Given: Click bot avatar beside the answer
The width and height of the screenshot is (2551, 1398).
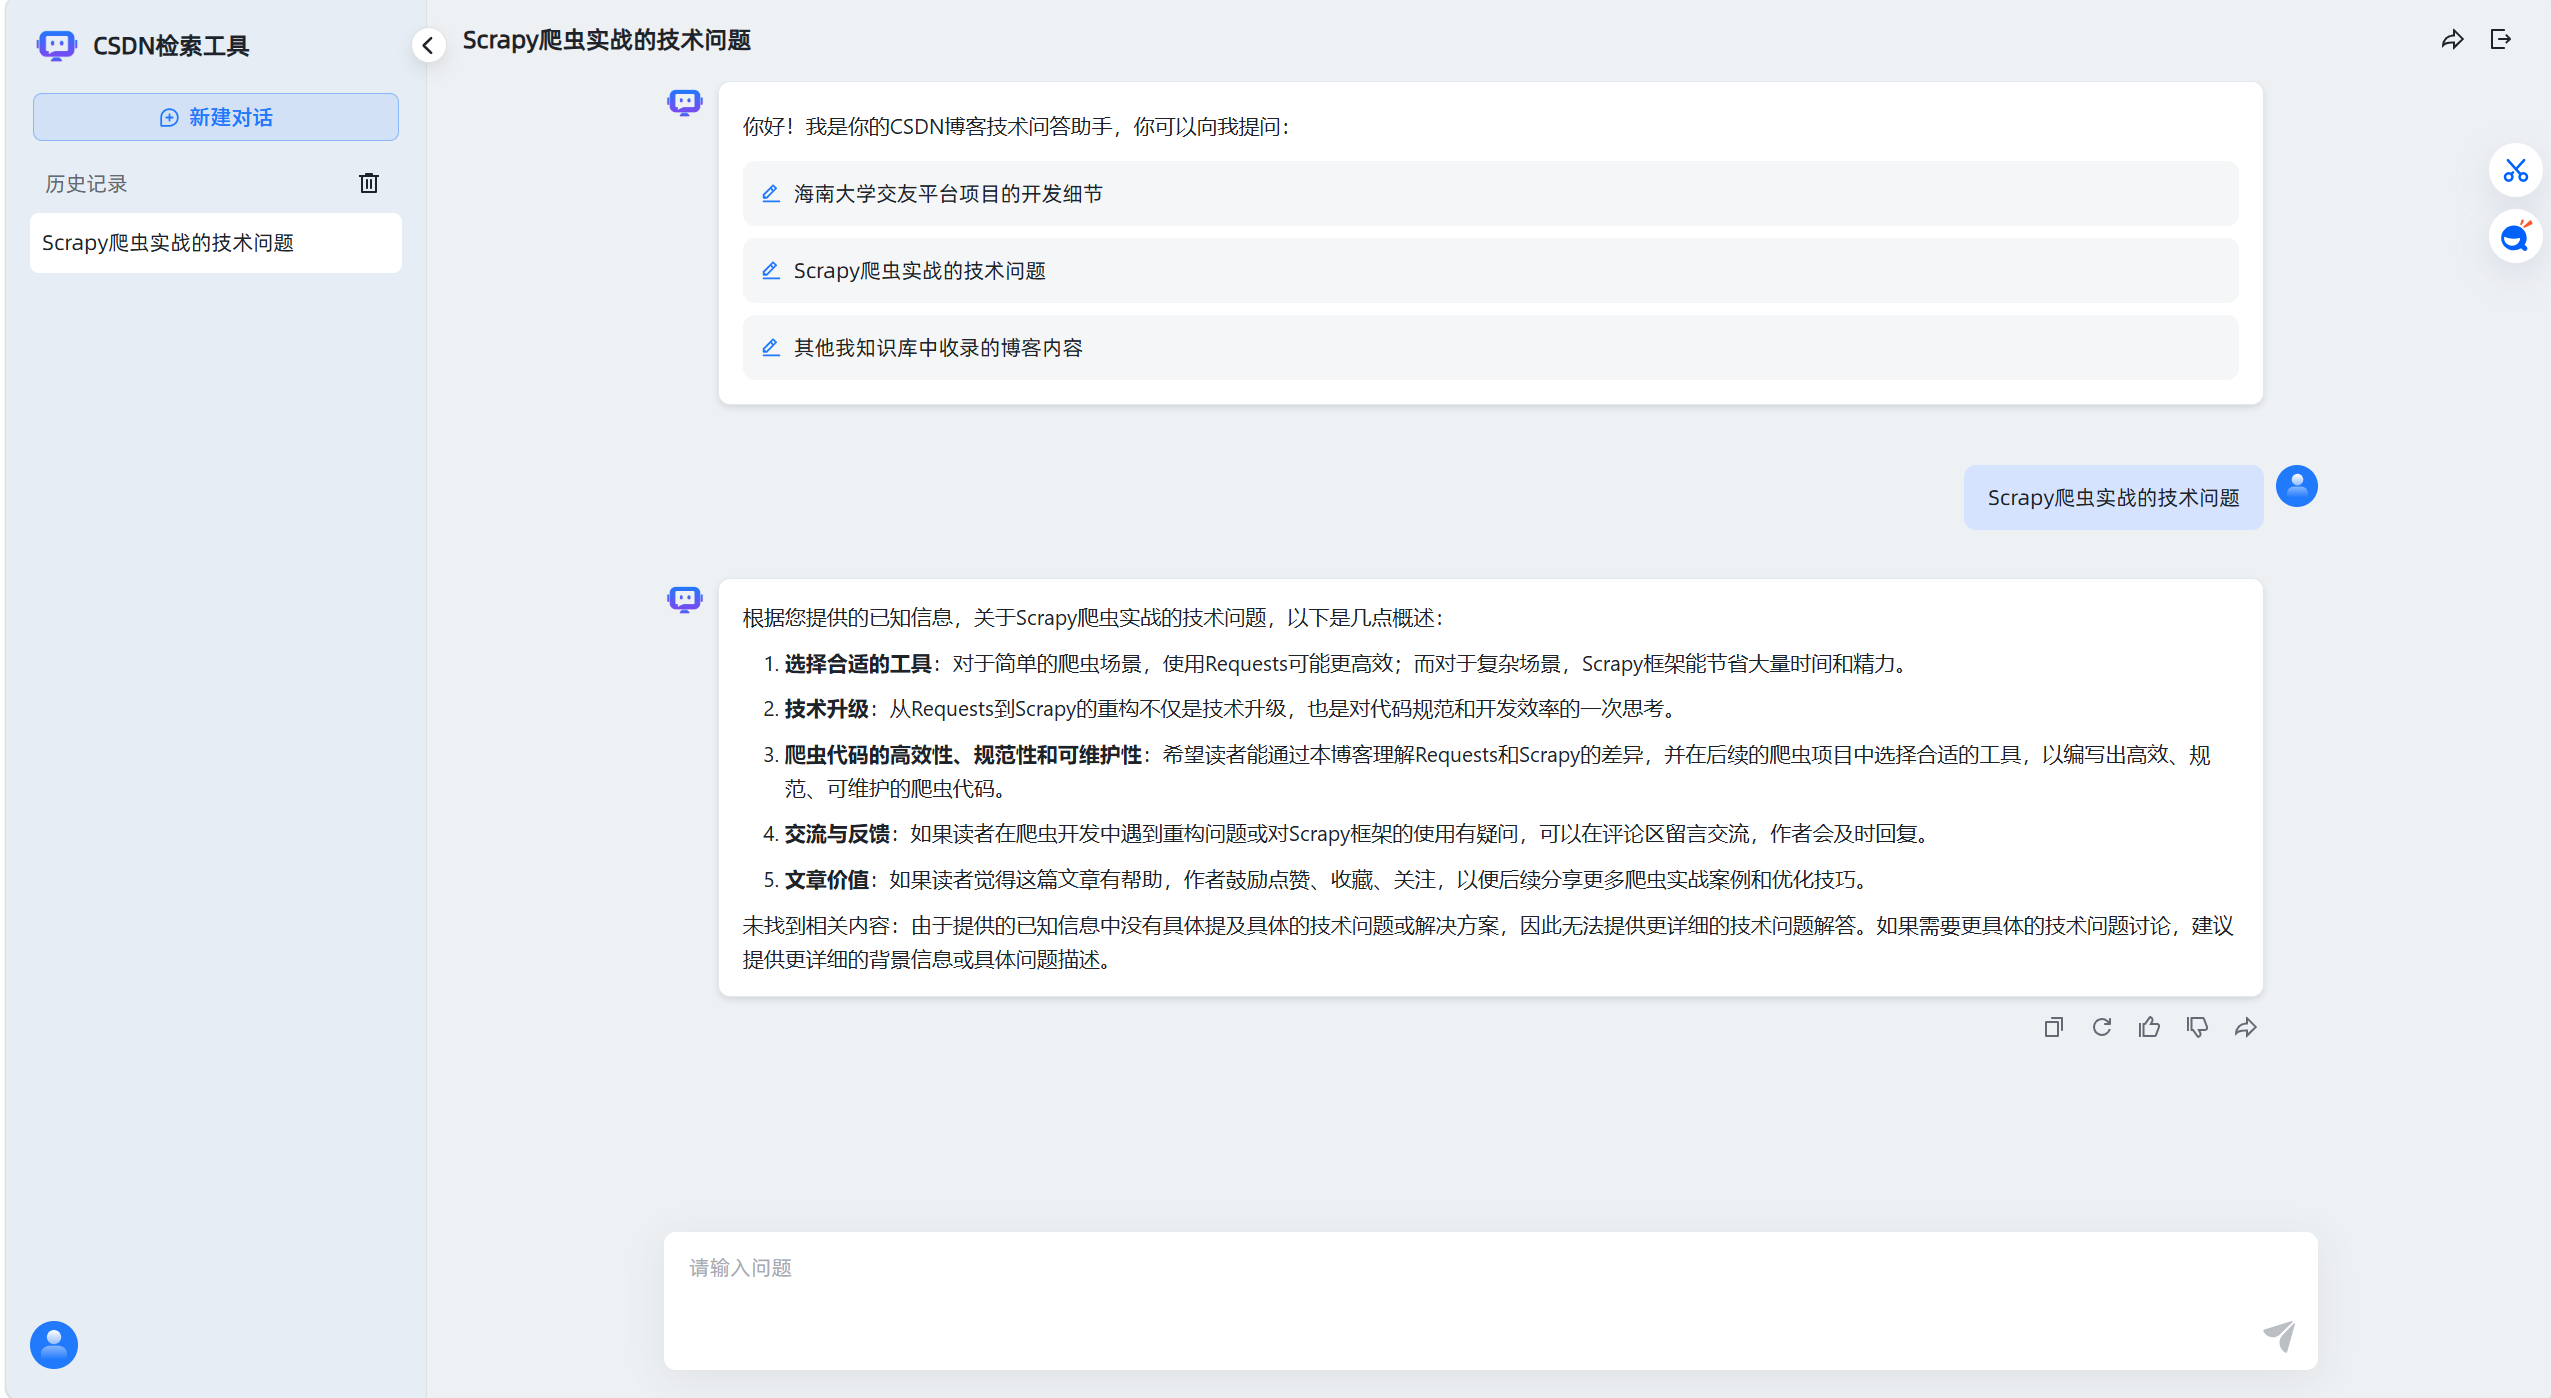Looking at the screenshot, I should [685, 599].
